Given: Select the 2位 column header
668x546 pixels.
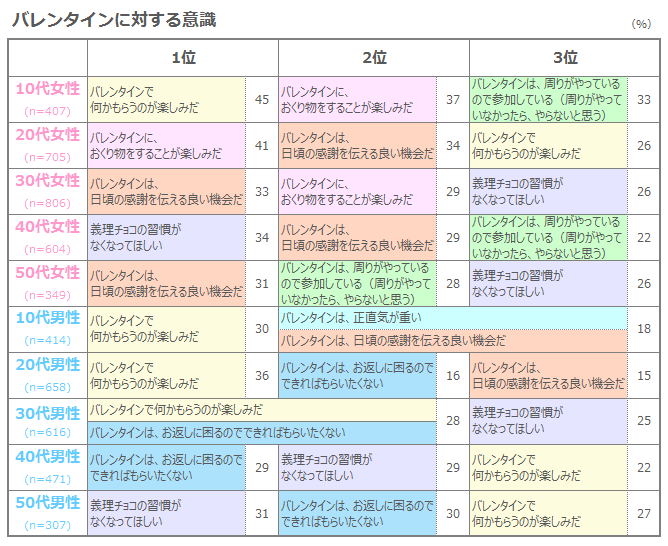Looking at the screenshot, I should click(x=374, y=57).
